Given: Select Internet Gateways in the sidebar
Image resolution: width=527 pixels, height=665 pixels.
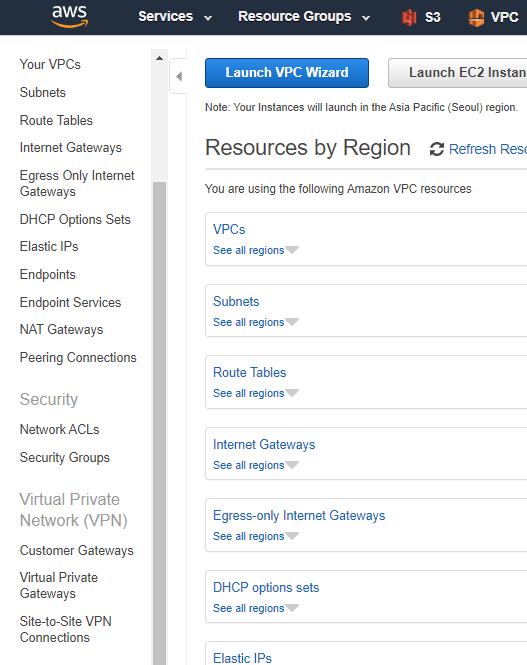Looking at the screenshot, I should click(x=71, y=148).
